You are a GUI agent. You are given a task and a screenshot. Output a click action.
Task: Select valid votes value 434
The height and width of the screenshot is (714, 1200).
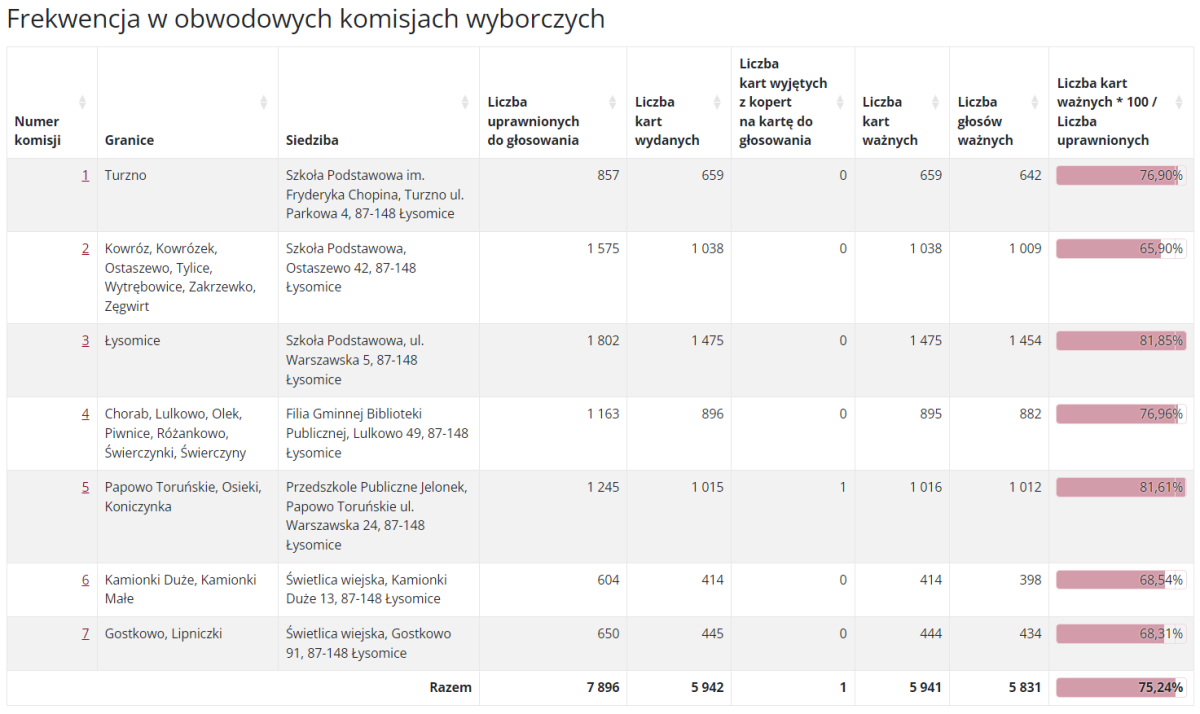coord(1030,634)
